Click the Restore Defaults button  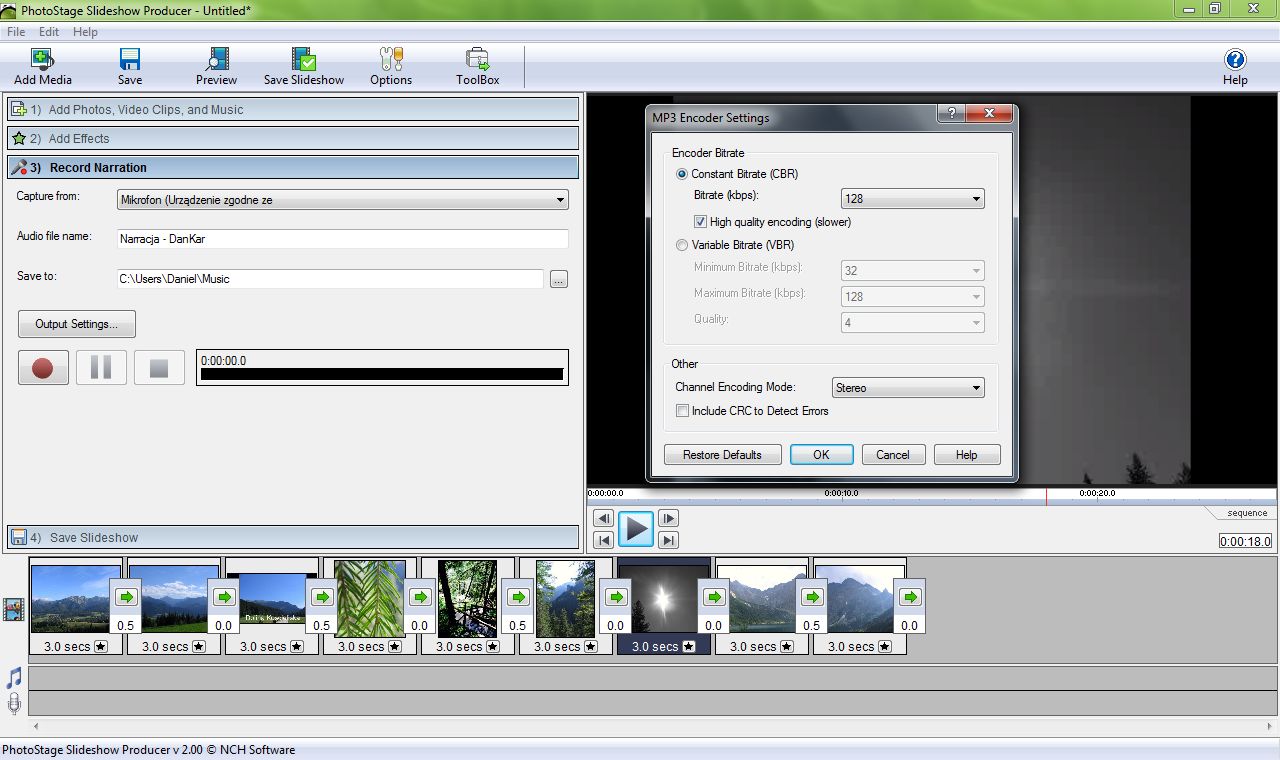722,455
